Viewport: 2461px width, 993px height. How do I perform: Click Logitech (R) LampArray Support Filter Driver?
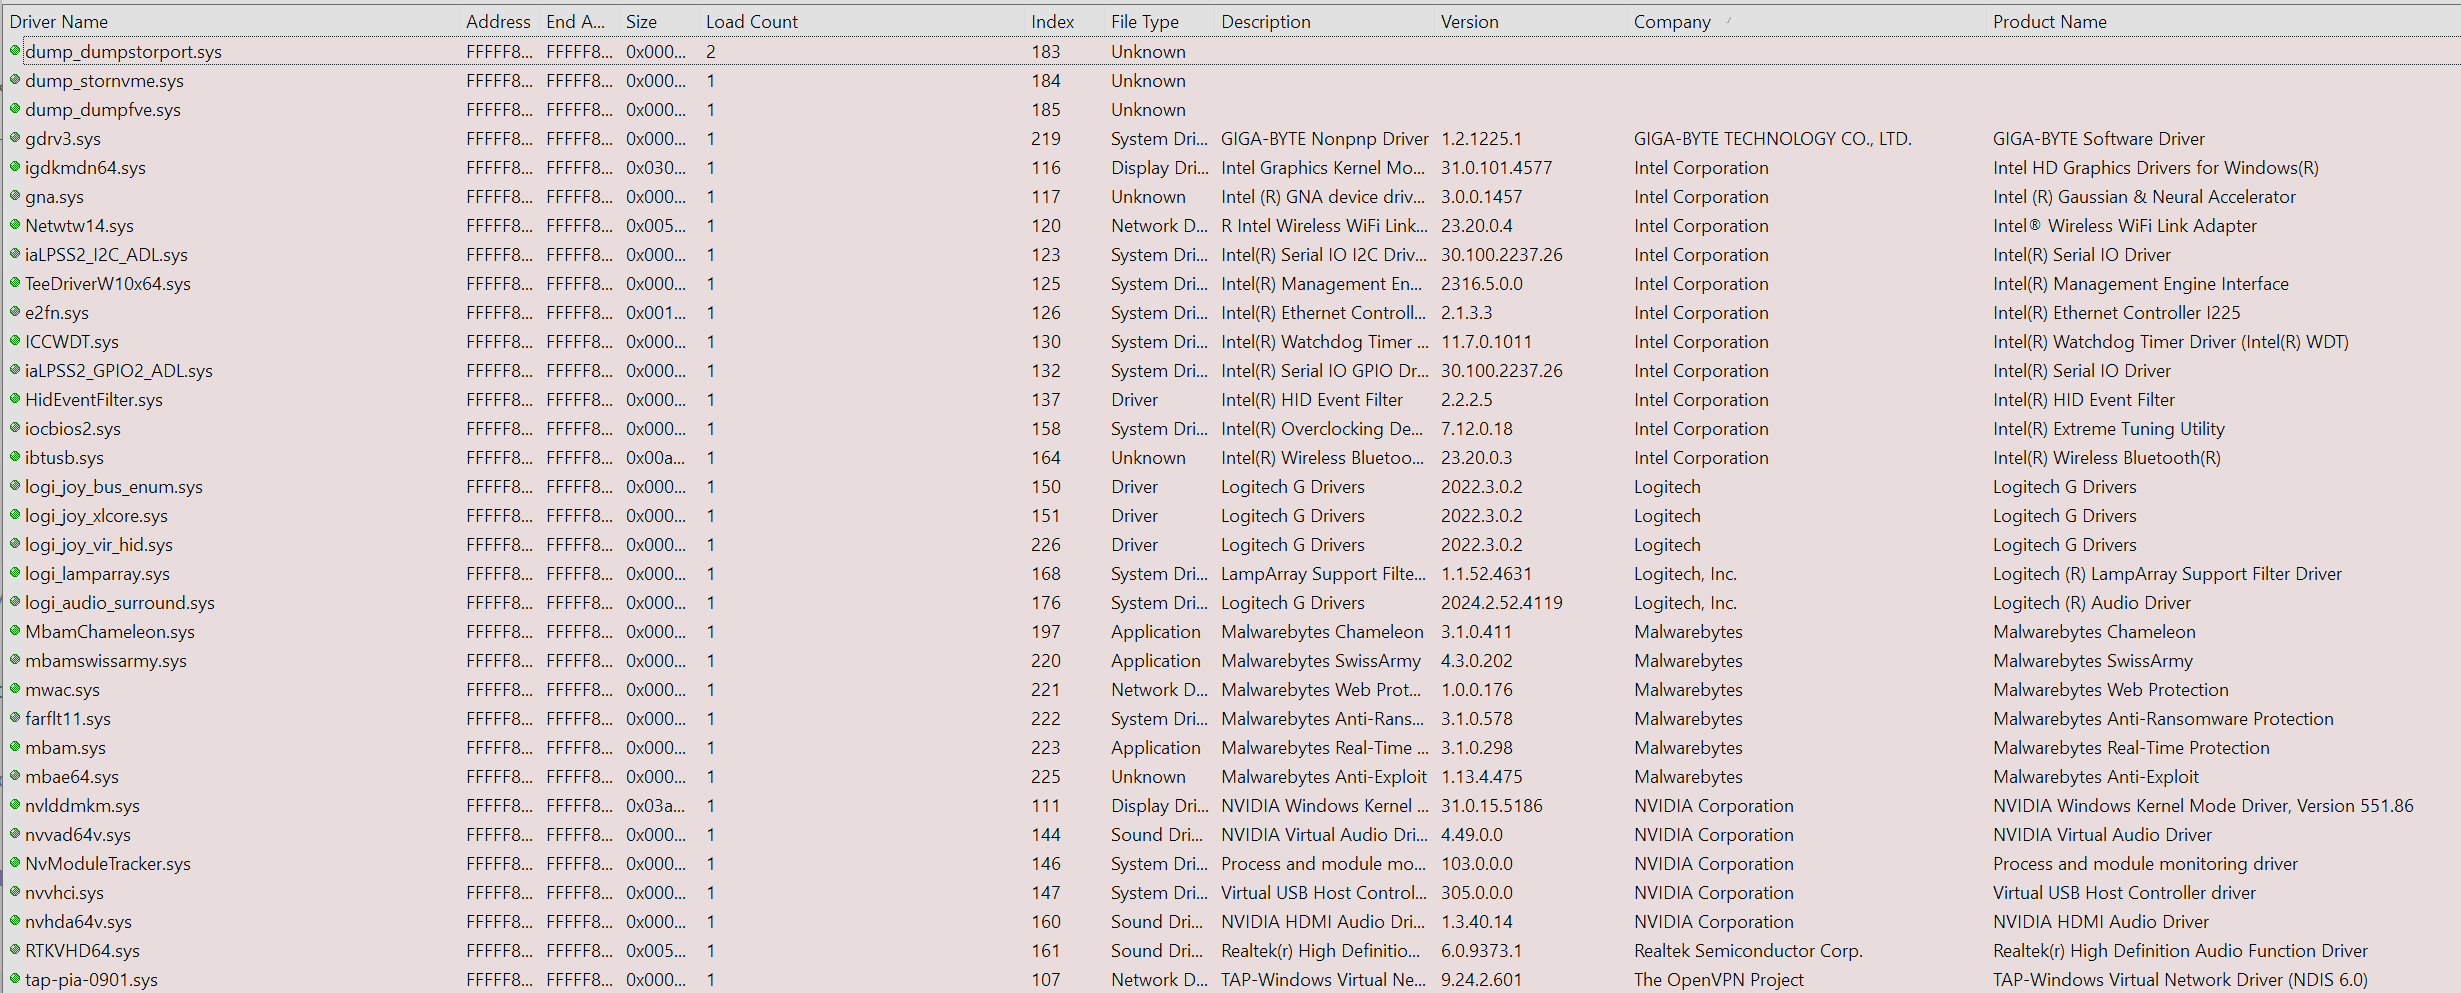pyautogui.click(x=2167, y=573)
